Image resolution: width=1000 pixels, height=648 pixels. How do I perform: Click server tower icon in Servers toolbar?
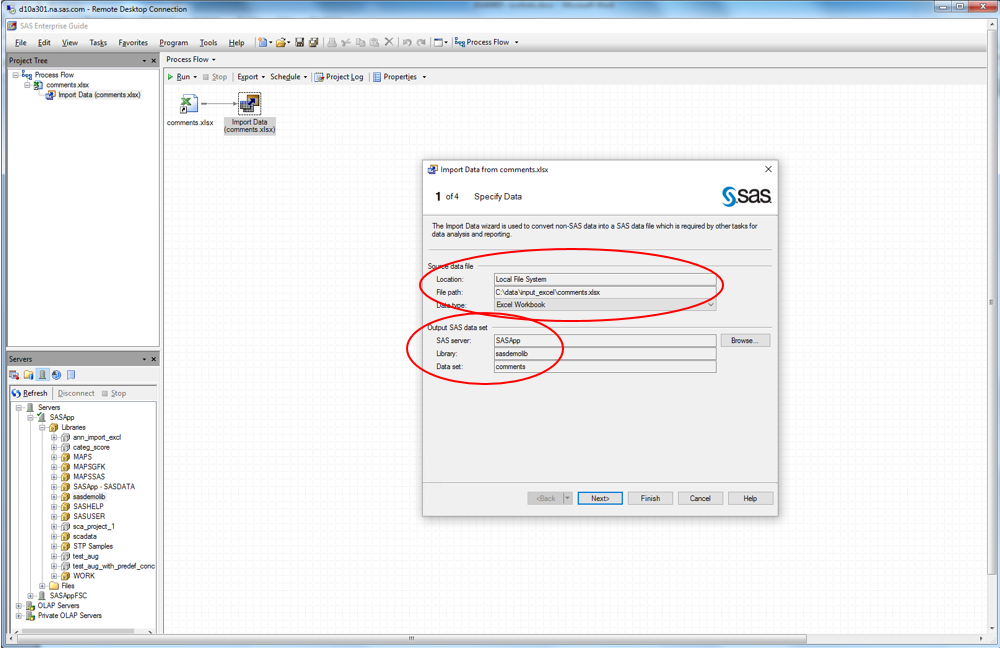[x=42, y=375]
